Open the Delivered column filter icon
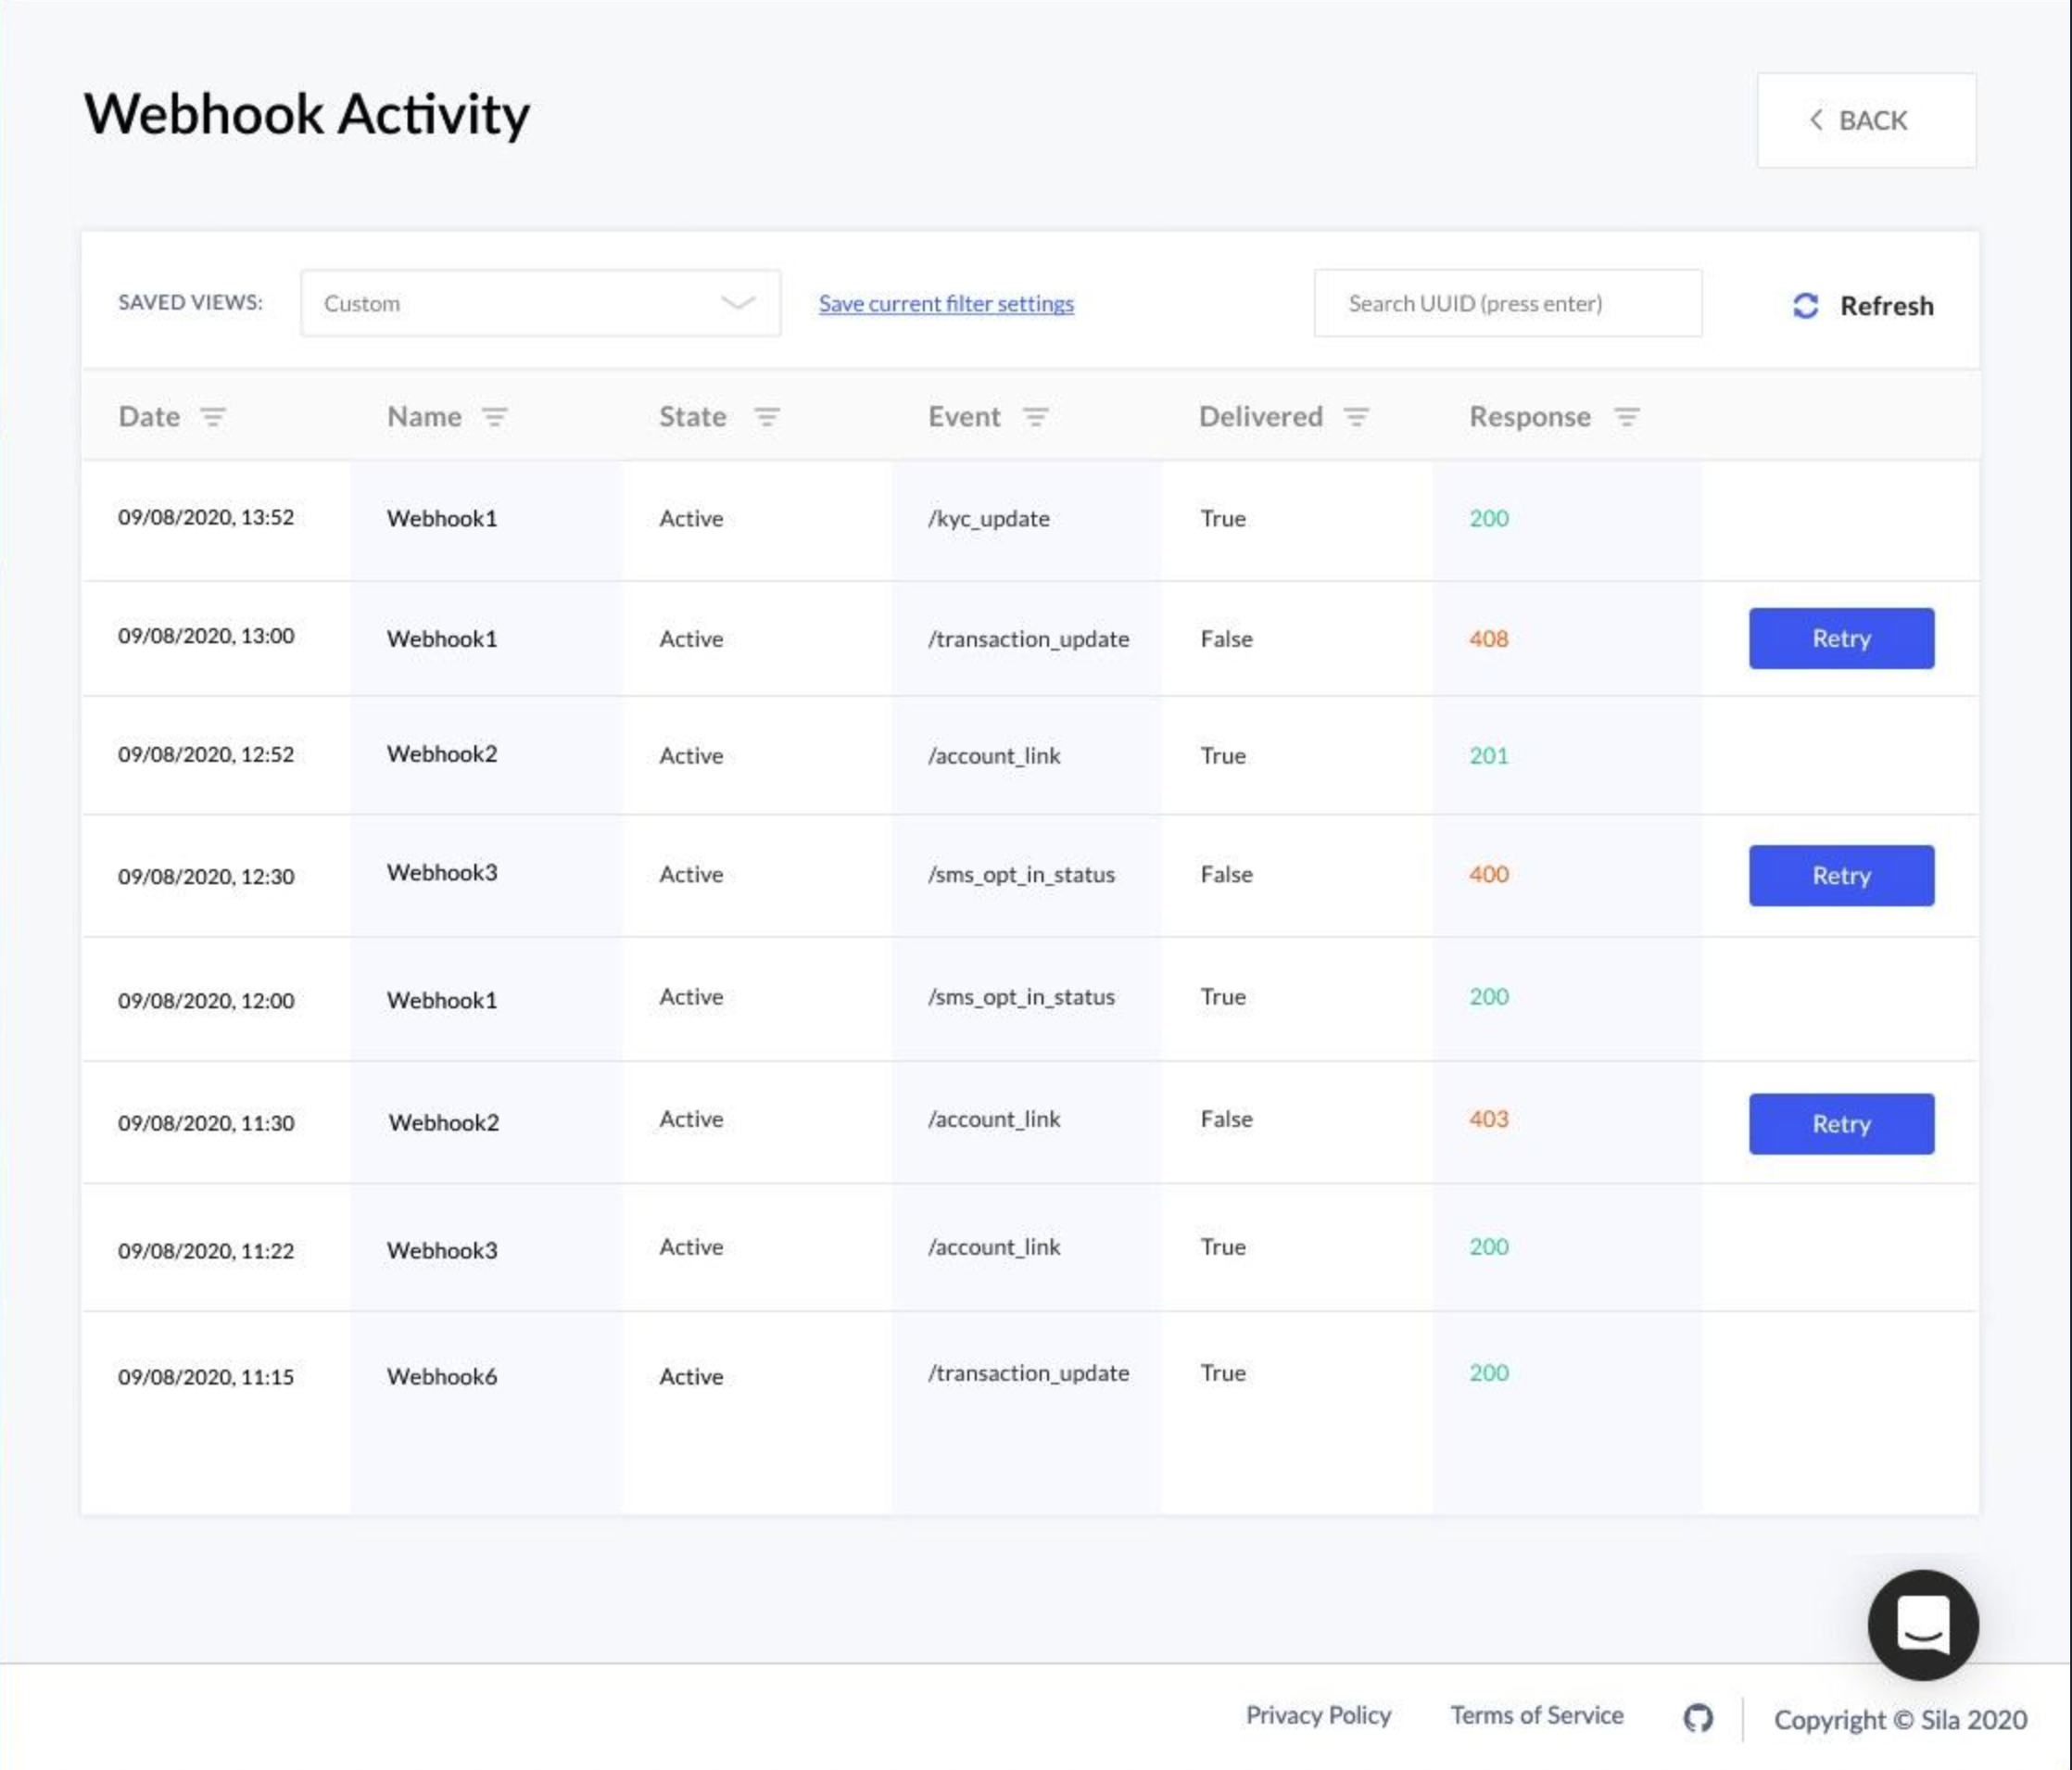 [1356, 417]
